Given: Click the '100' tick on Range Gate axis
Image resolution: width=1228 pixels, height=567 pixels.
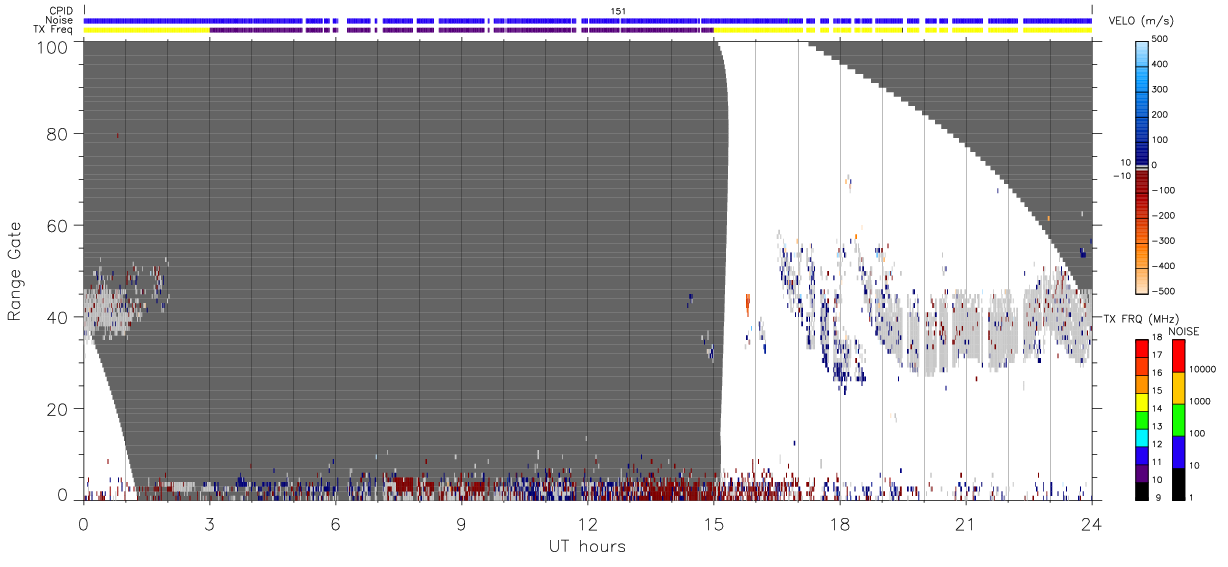Looking at the screenshot, I should [53, 46].
